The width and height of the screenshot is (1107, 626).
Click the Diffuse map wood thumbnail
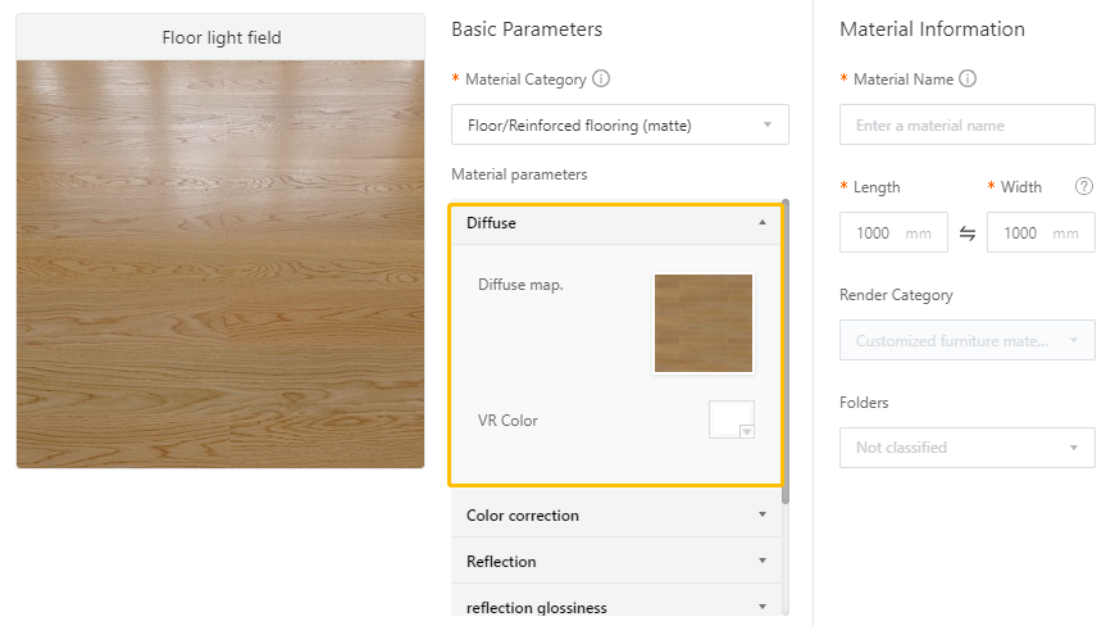[x=703, y=323]
